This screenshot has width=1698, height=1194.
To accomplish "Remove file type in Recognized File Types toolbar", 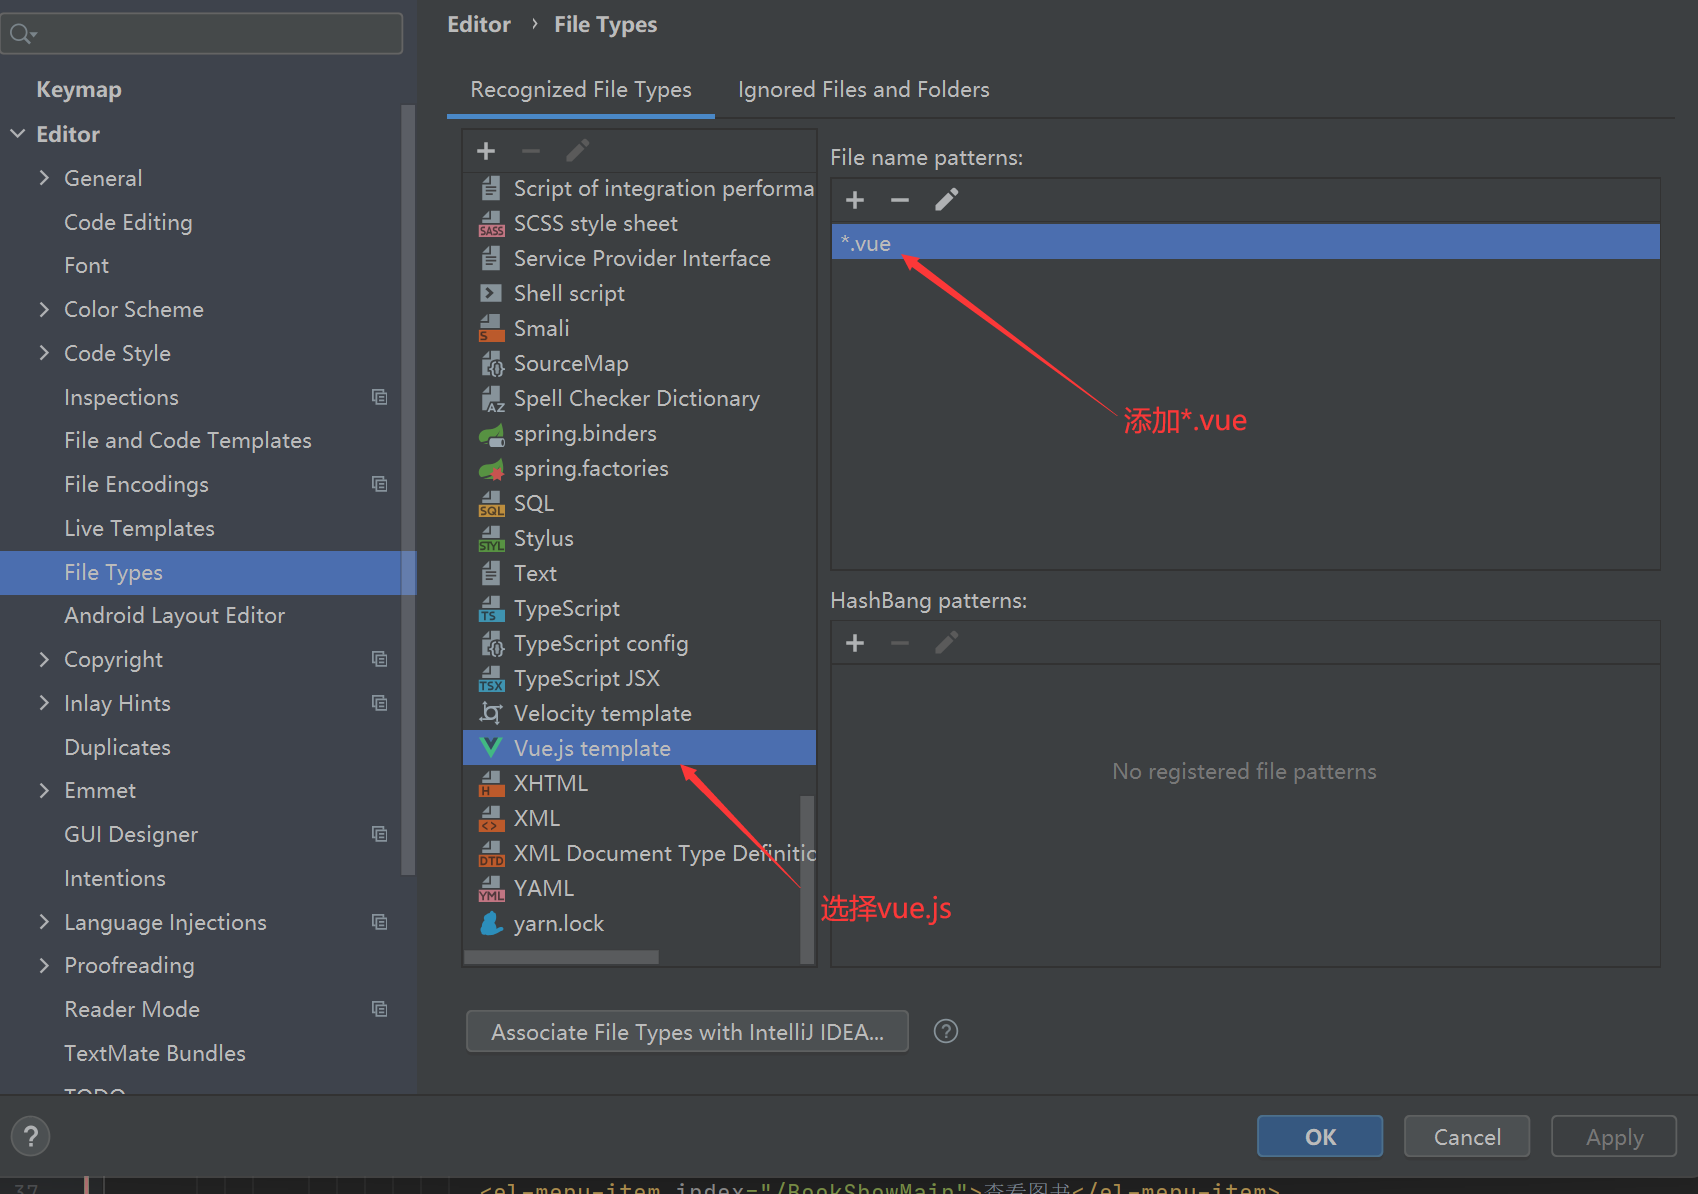I will 531,151.
